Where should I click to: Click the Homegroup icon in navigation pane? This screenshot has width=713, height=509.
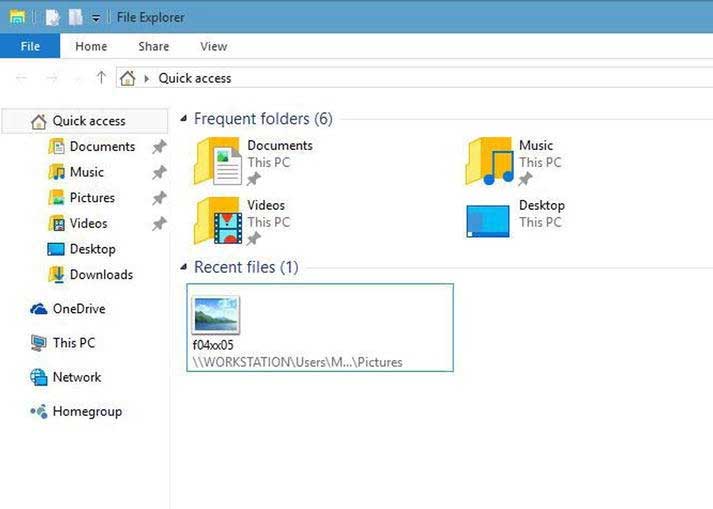(39, 411)
